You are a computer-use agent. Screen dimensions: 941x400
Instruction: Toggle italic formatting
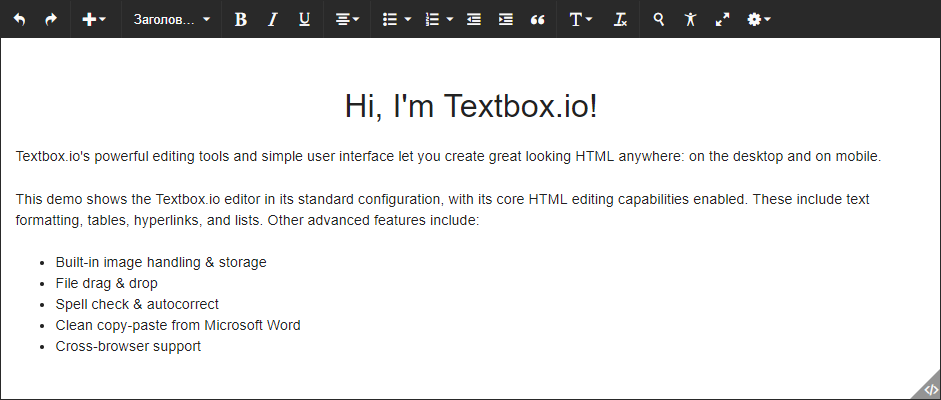[x=272, y=19]
